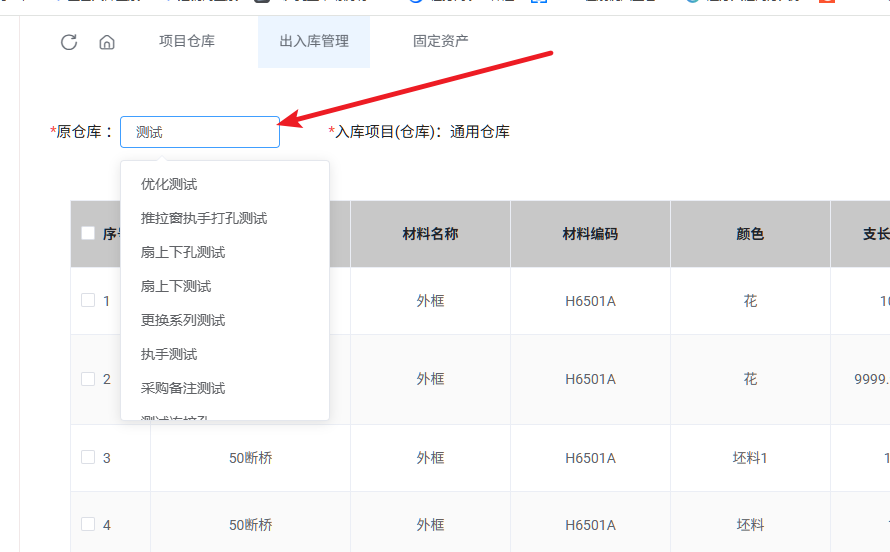This screenshot has height=552, width=890.
Task: Select the checkbox for row 4
Action: [x=88, y=524]
